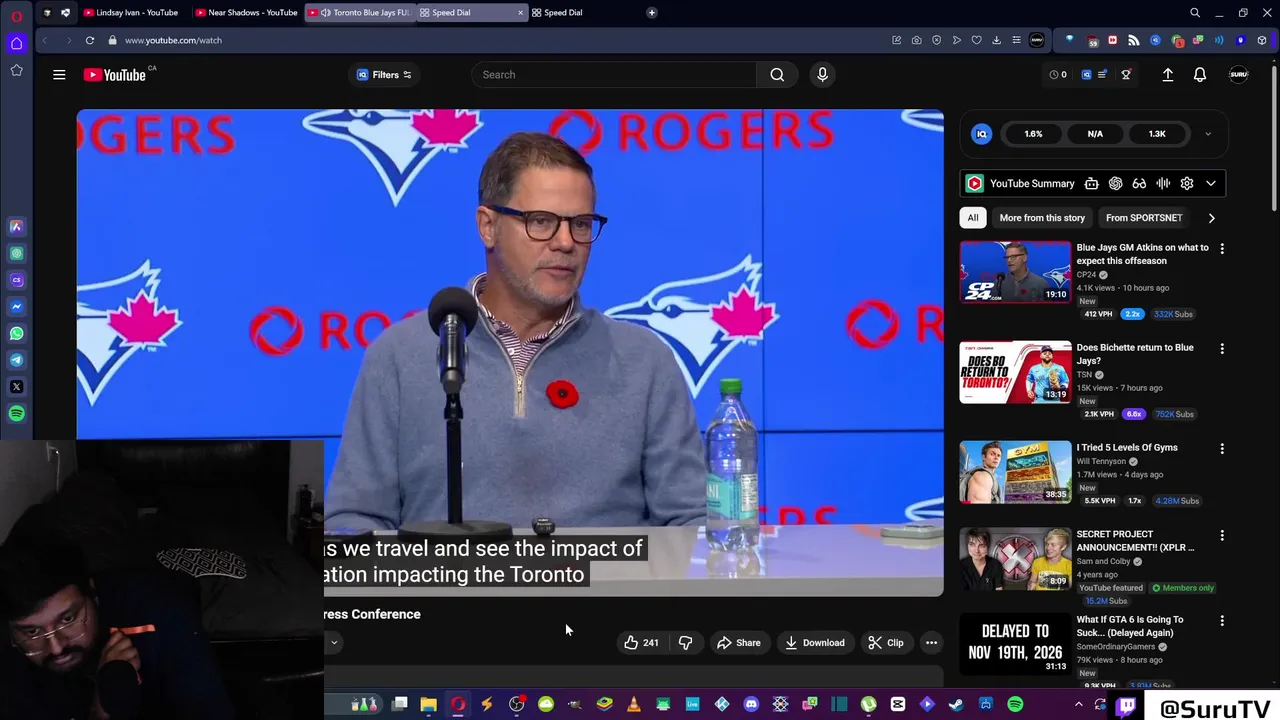Screen dimensions: 1280x720
Task: Open Opera ad blocker shield icon
Action: (x=936, y=40)
